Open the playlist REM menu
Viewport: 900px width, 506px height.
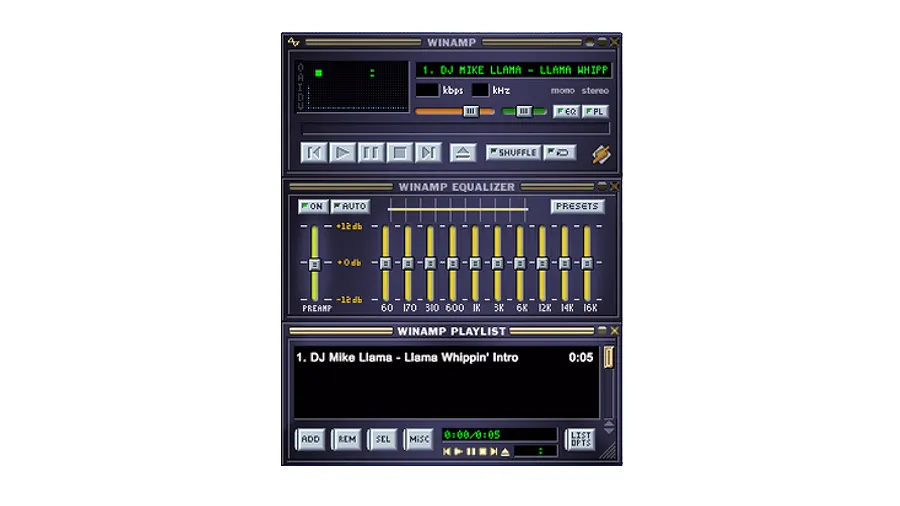(x=347, y=439)
